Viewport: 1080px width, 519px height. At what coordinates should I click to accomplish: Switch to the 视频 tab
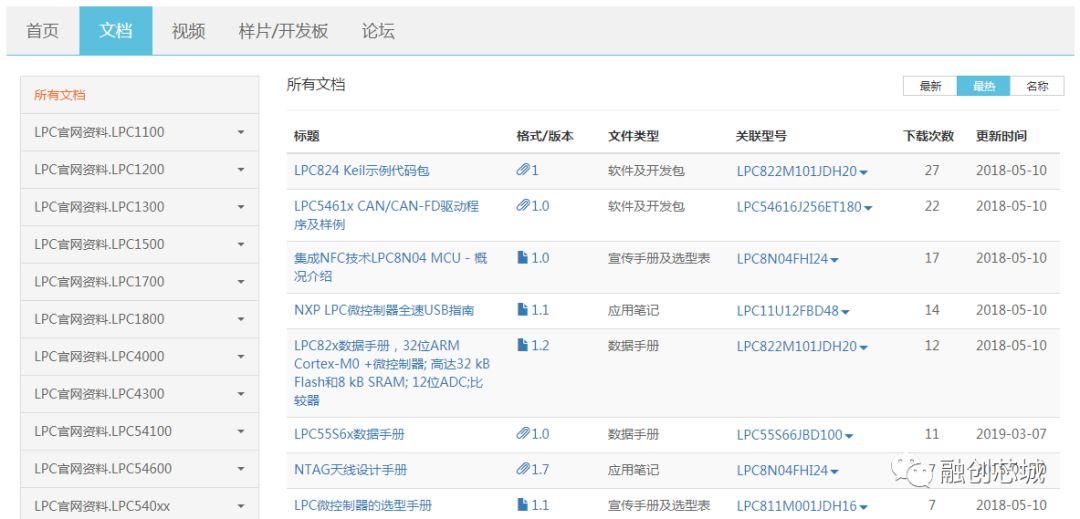189,31
